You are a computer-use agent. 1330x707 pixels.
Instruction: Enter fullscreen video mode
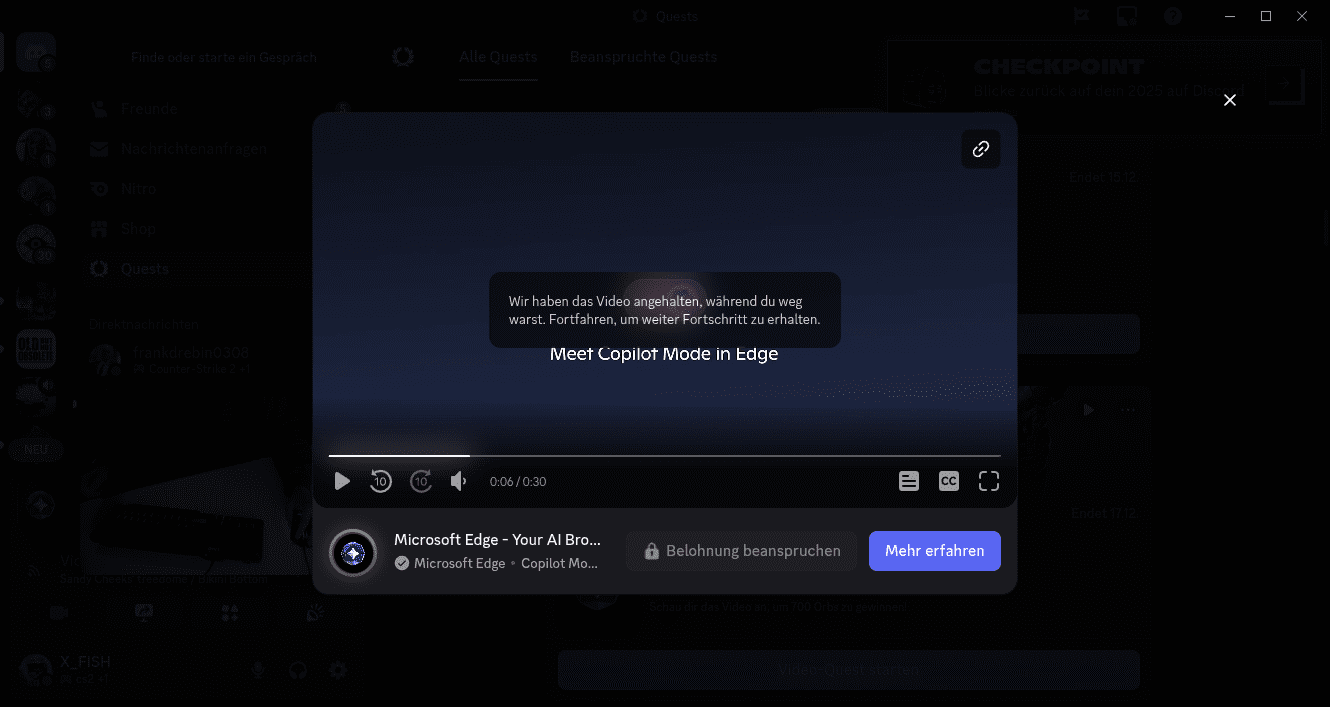click(x=989, y=481)
